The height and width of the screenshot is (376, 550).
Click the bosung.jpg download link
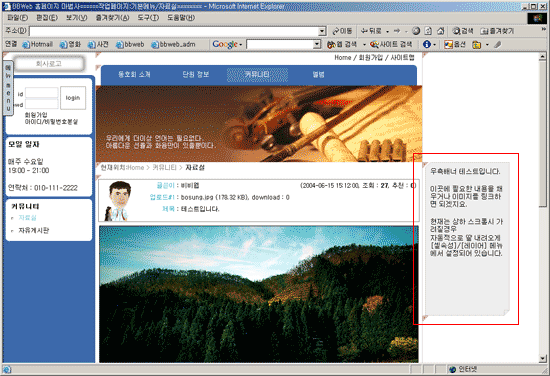[196, 197]
